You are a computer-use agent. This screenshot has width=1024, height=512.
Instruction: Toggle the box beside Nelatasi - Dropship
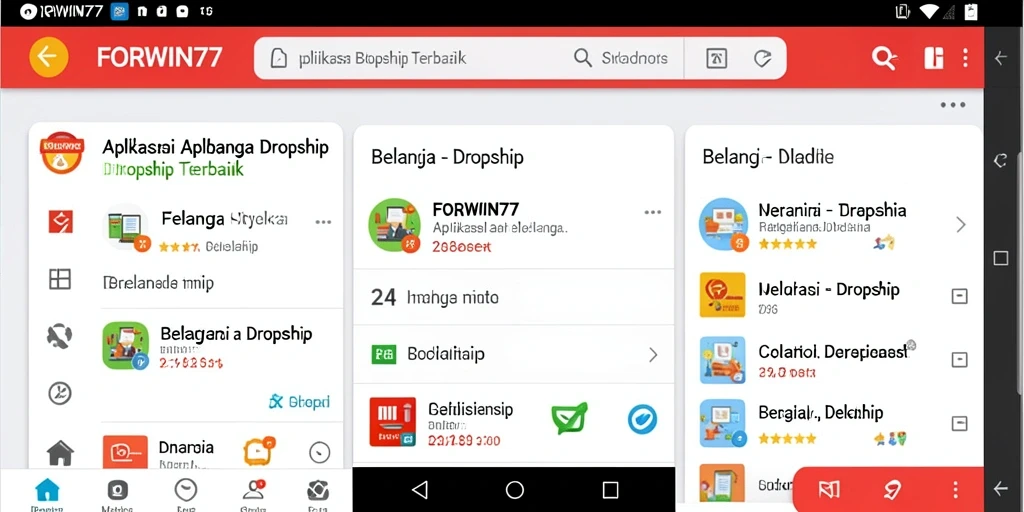[959, 296]
